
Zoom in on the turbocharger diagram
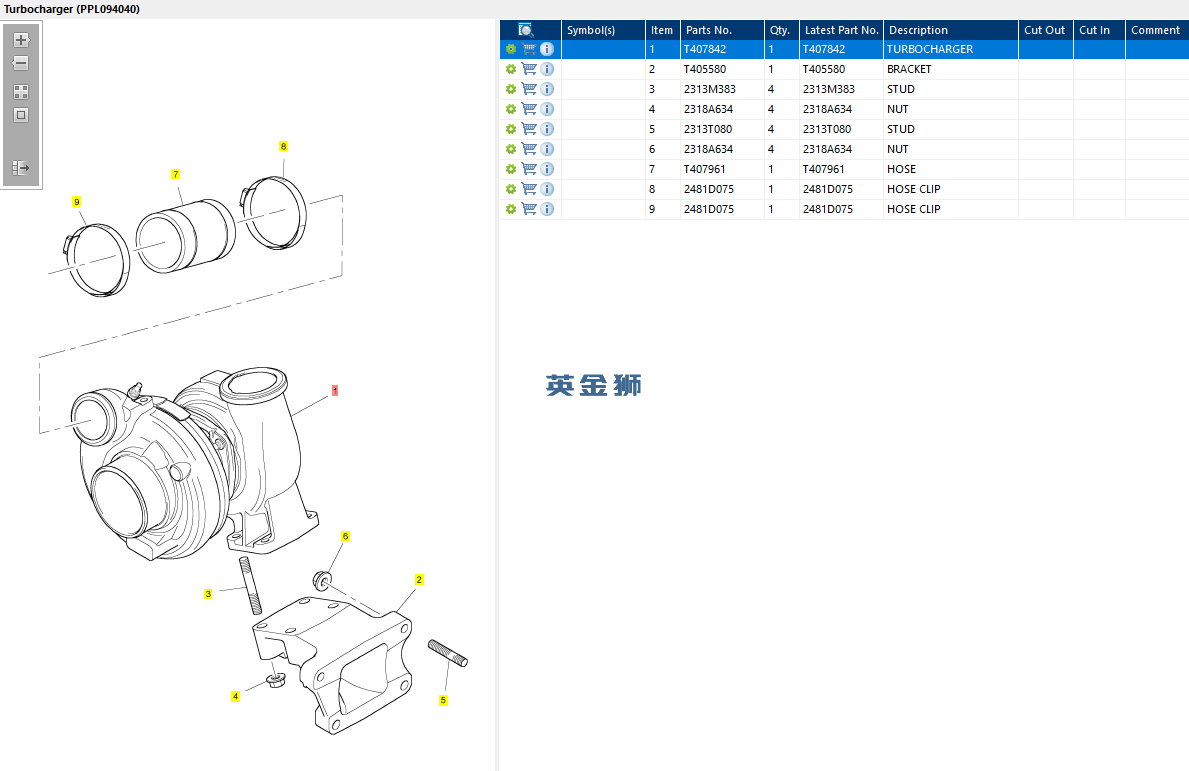coord(21,39)
